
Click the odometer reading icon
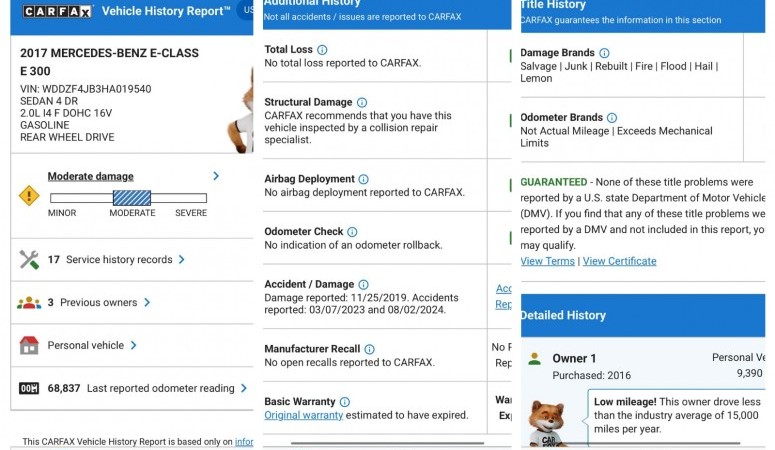click(x=29, y=389)
